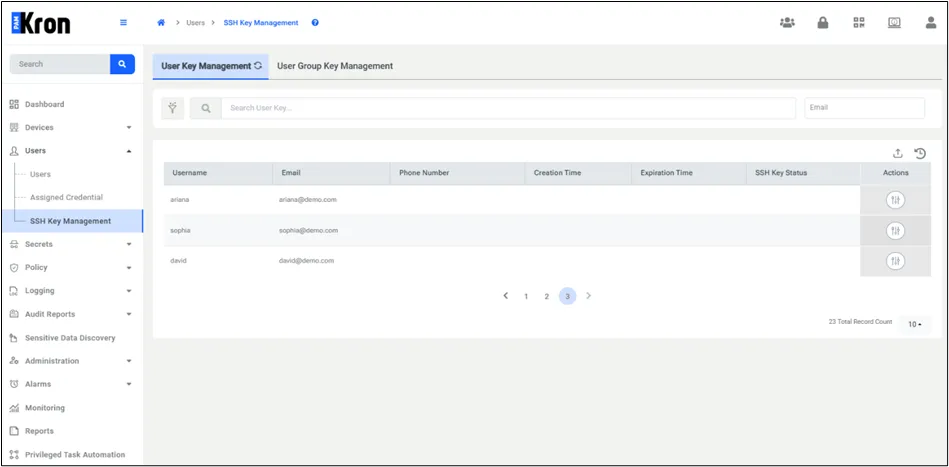Collapse the Users sidebar section
The height and width of the screenshot is (467, 949).
pyautogui.click(x=128, y=151)
